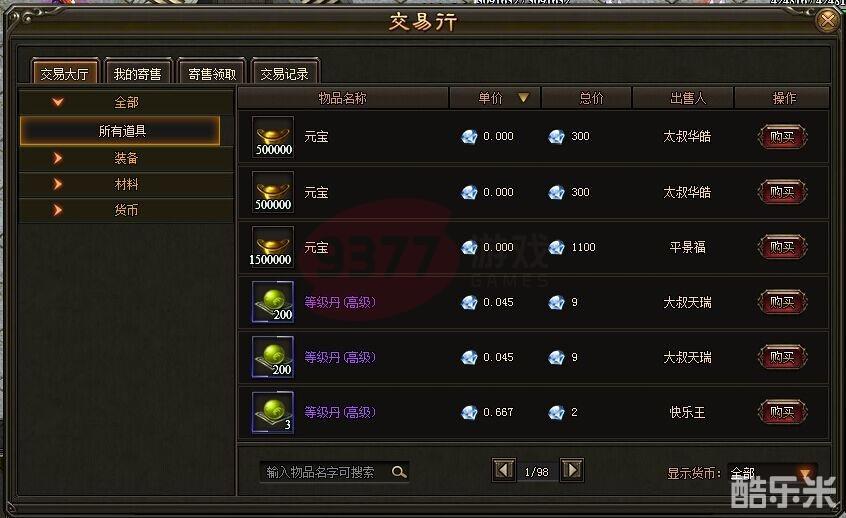Image resolution: width=846 pixels, height=518 pixels.
Task: Open the 显示货币 dropdown
Action: [772, 473]
